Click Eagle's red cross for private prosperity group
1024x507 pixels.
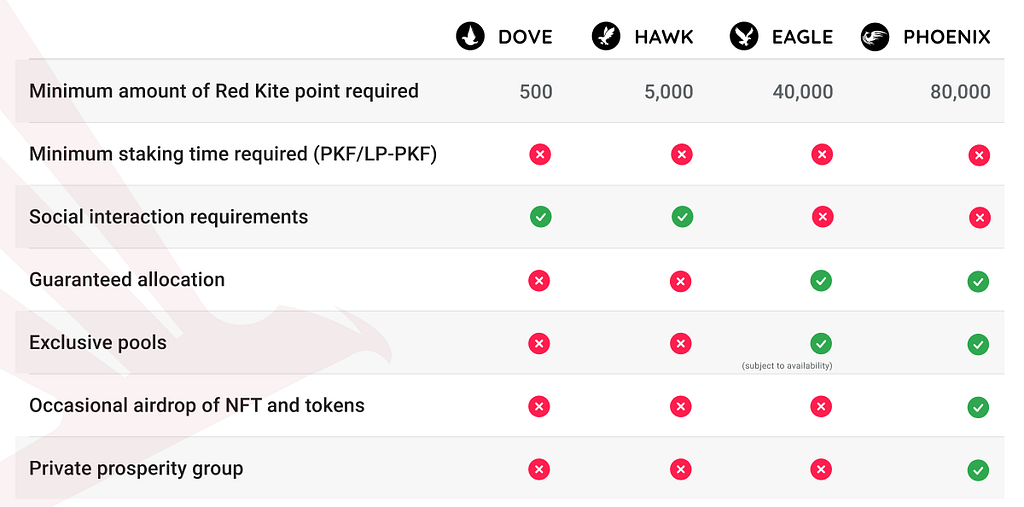(821, 469)
